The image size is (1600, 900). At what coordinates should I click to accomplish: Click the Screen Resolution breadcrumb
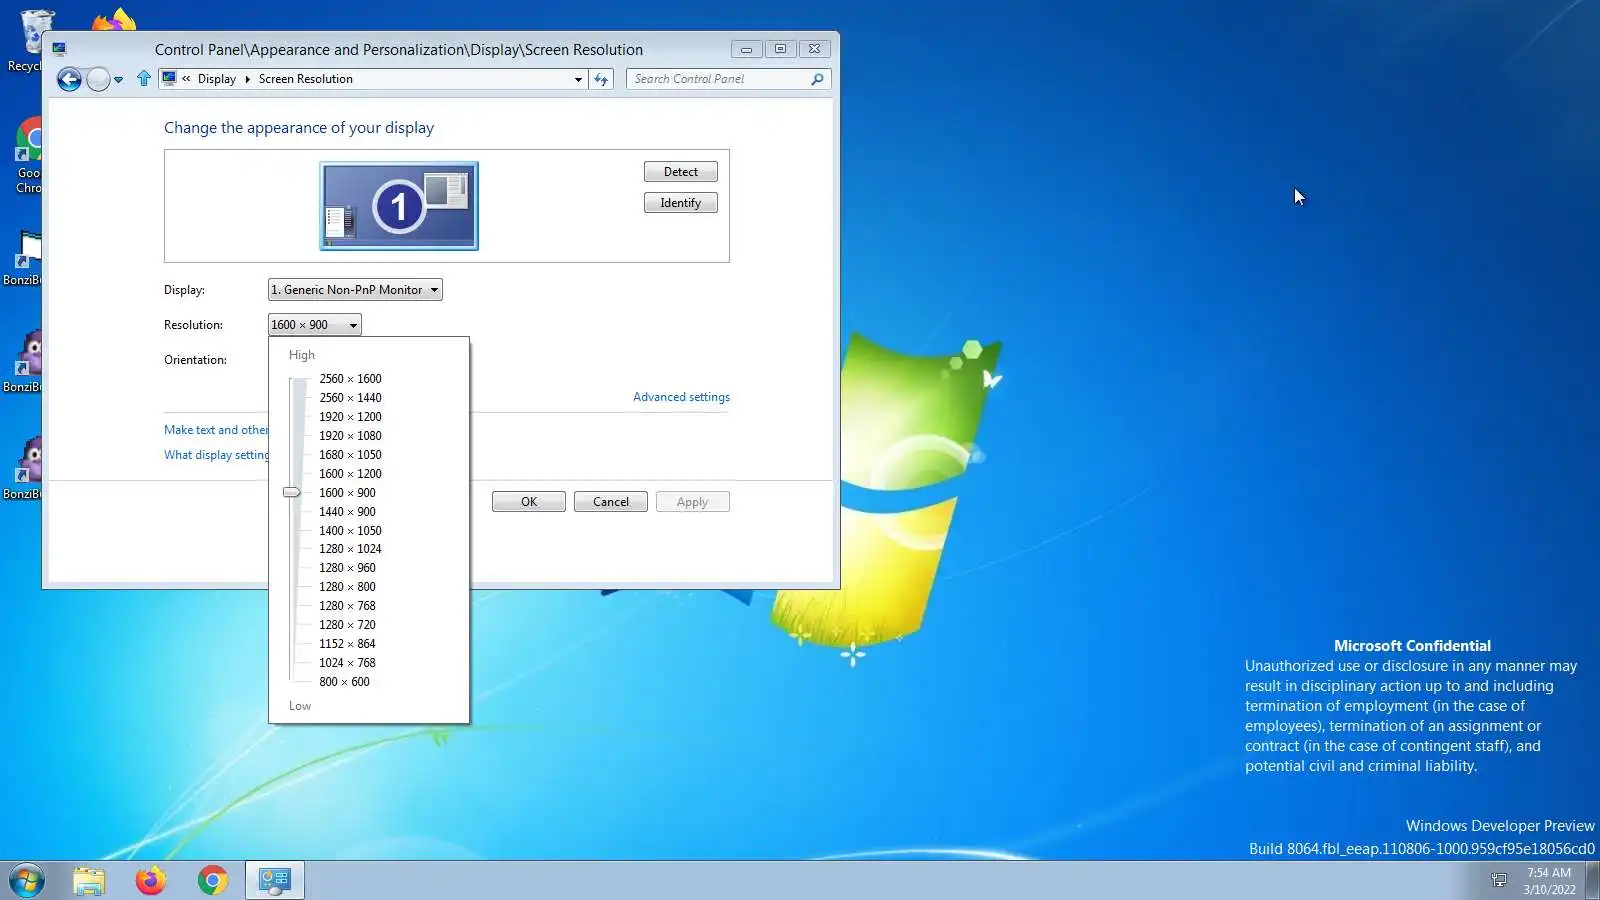pyautogui.click(x=306, y=79)
